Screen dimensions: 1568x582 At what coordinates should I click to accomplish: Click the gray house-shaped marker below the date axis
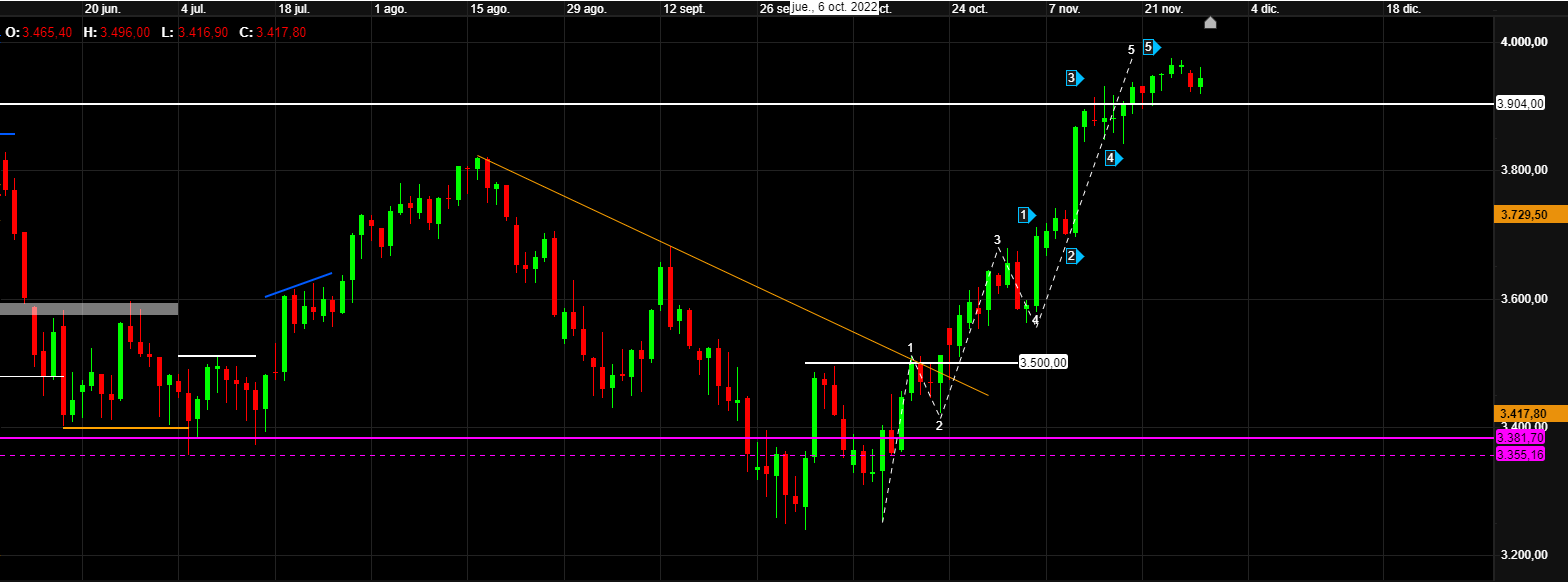[x=1210, y=22]
